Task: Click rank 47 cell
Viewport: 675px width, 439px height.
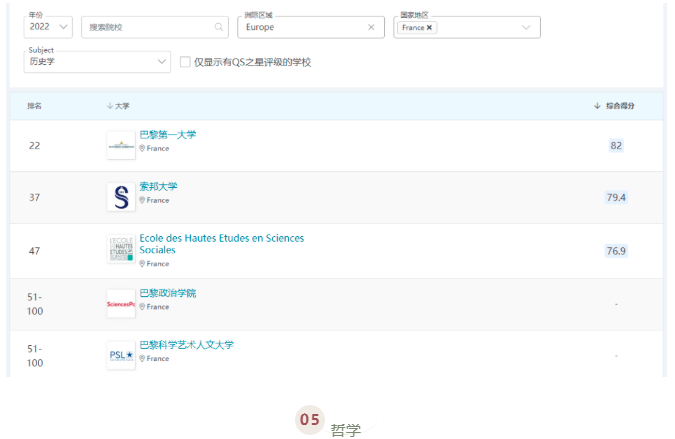Action: (34, 251)
